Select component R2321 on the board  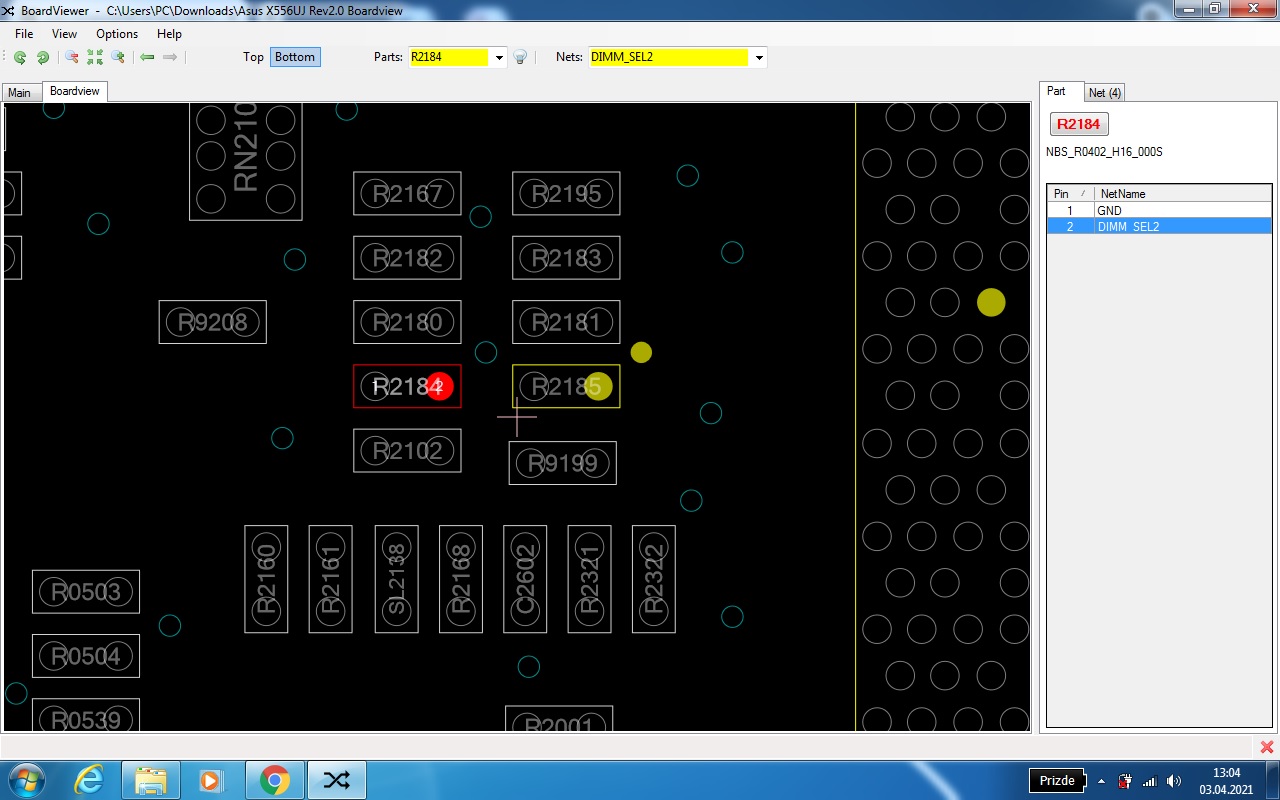[x=589, y=579]
